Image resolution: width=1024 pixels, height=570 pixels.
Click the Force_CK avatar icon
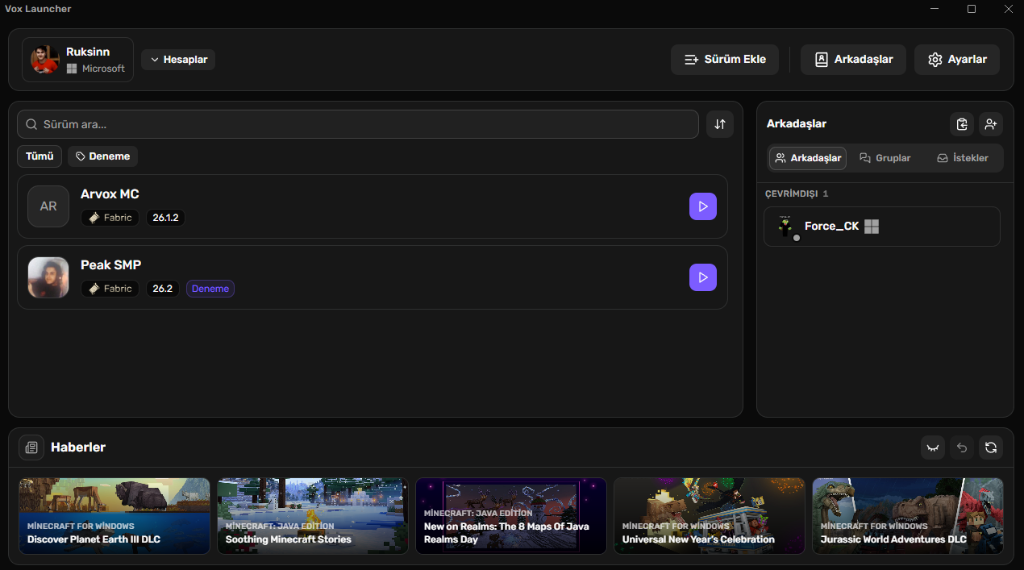pos(786,227)
